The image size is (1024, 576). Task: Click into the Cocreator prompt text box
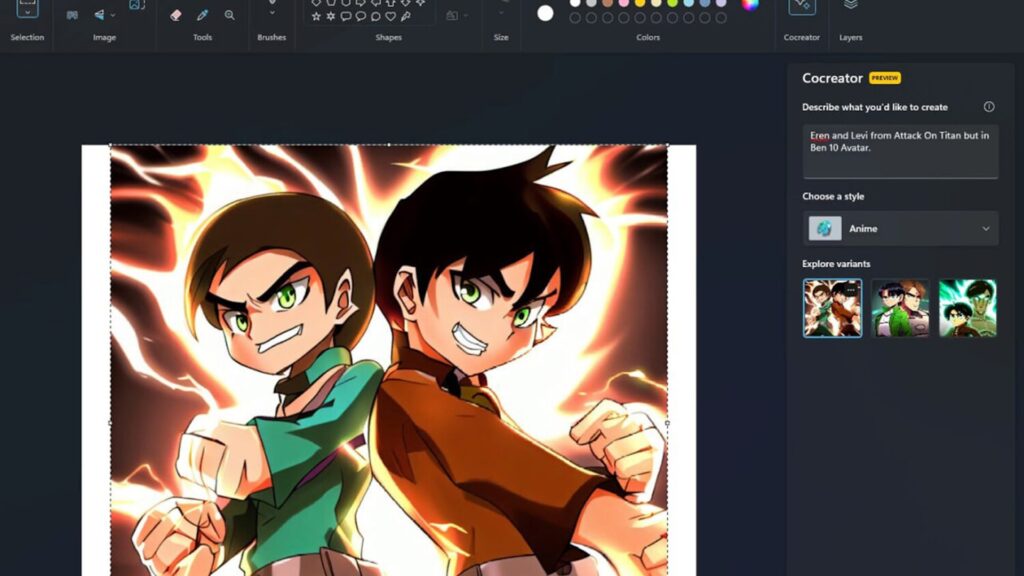[x=900, y=152]
